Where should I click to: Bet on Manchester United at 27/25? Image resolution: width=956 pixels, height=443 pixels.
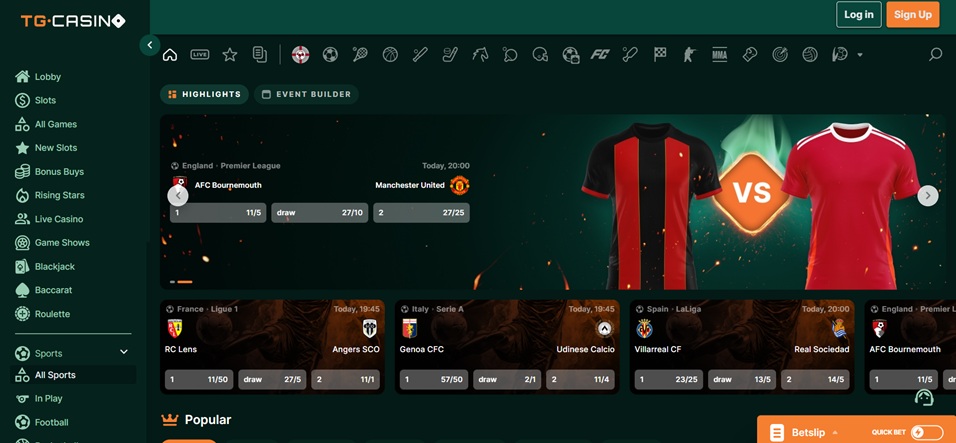[x=421, y=213]
